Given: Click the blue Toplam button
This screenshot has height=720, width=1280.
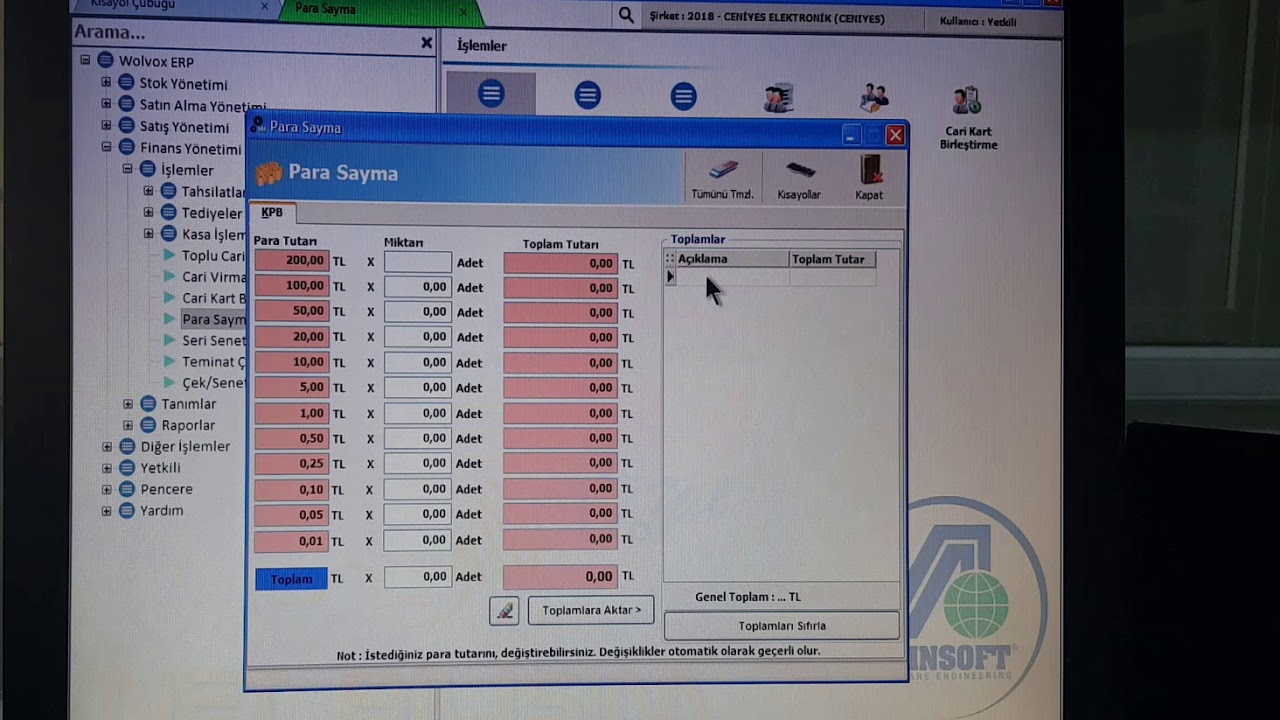Looking at the screenshot, I should [291, 579].
